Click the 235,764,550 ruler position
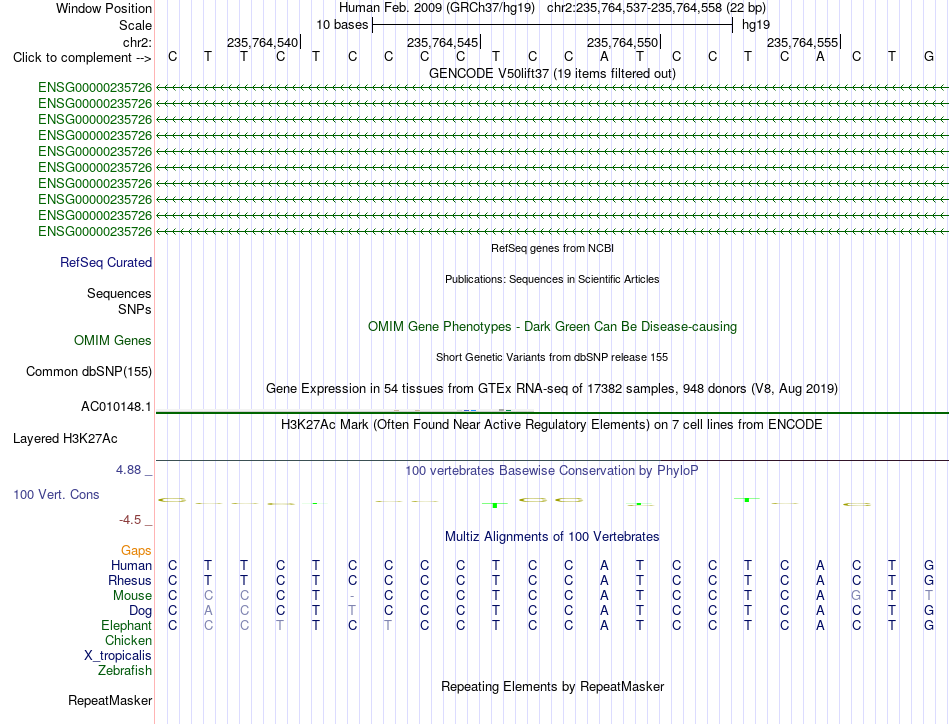Viewport: 950px width, 724px height. (622, 42)
